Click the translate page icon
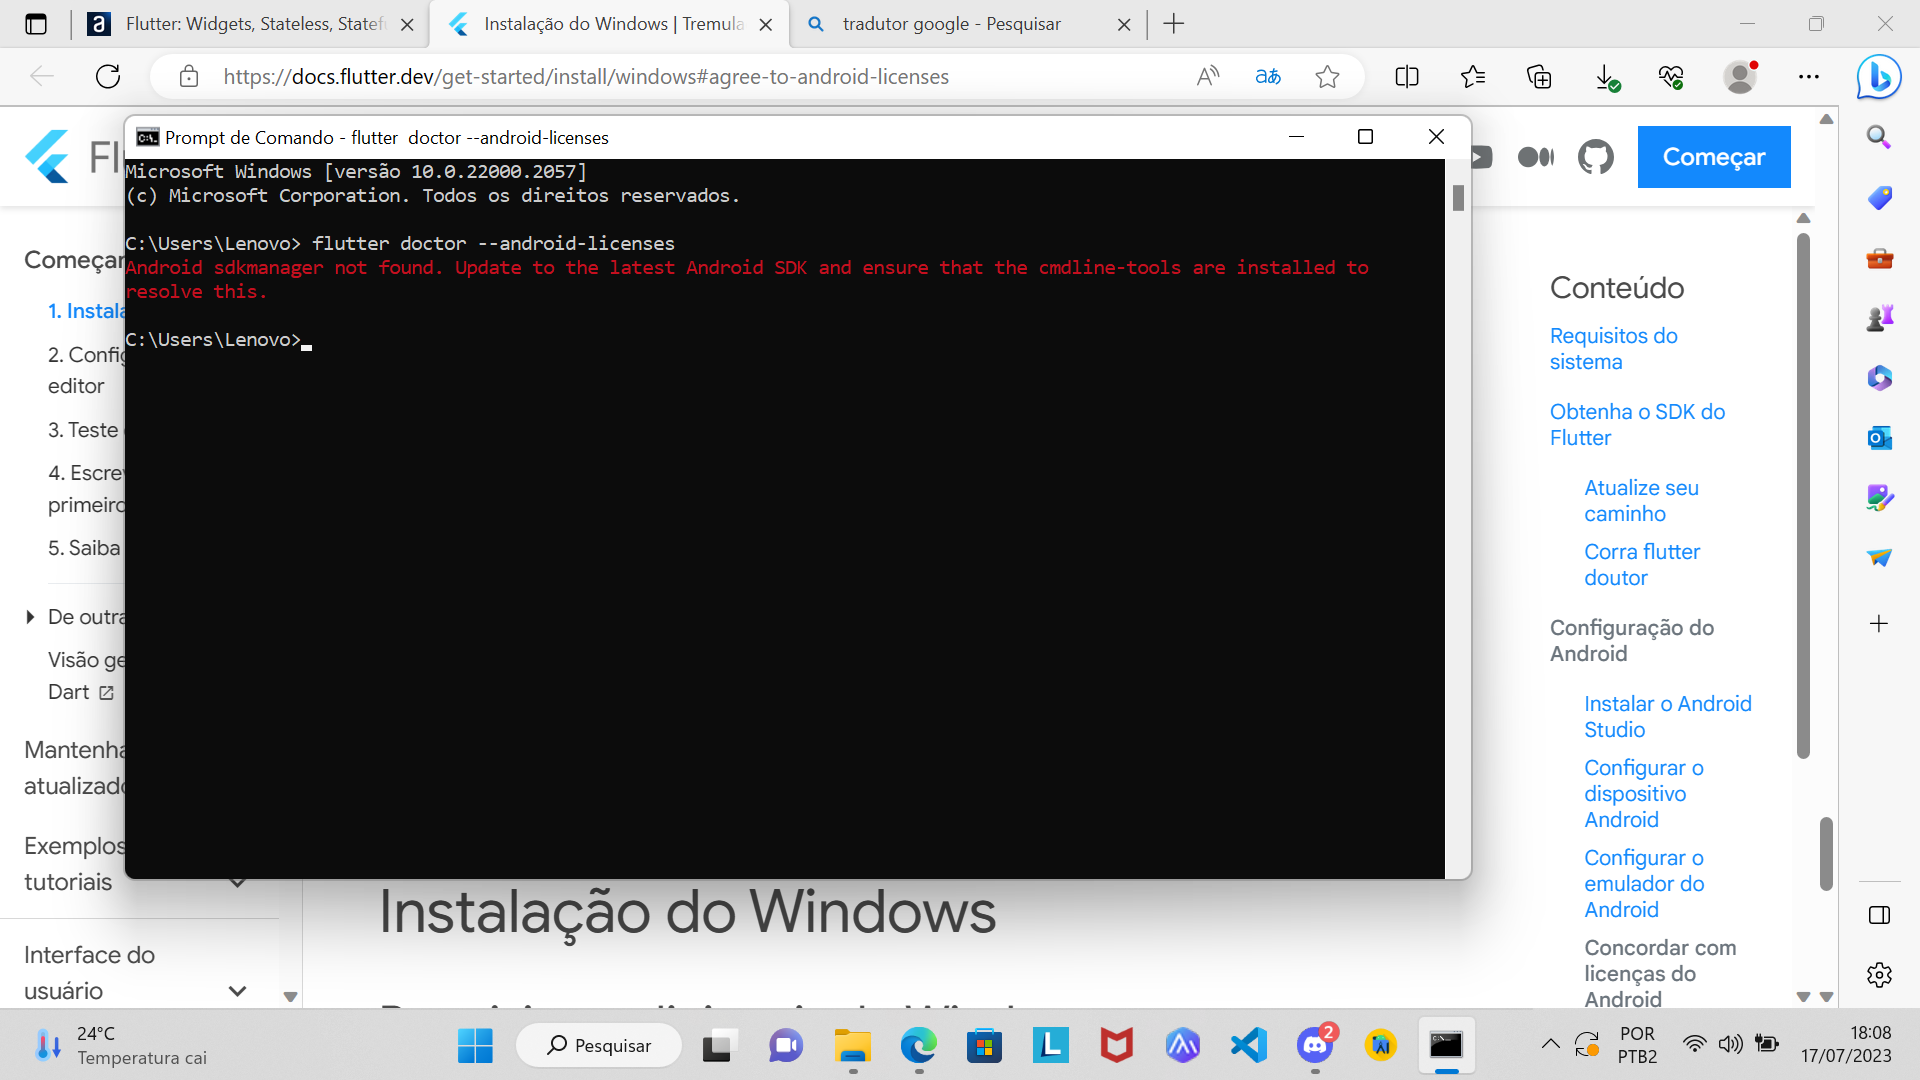Viewport: 1920px width, 1080px height. 1268,76
